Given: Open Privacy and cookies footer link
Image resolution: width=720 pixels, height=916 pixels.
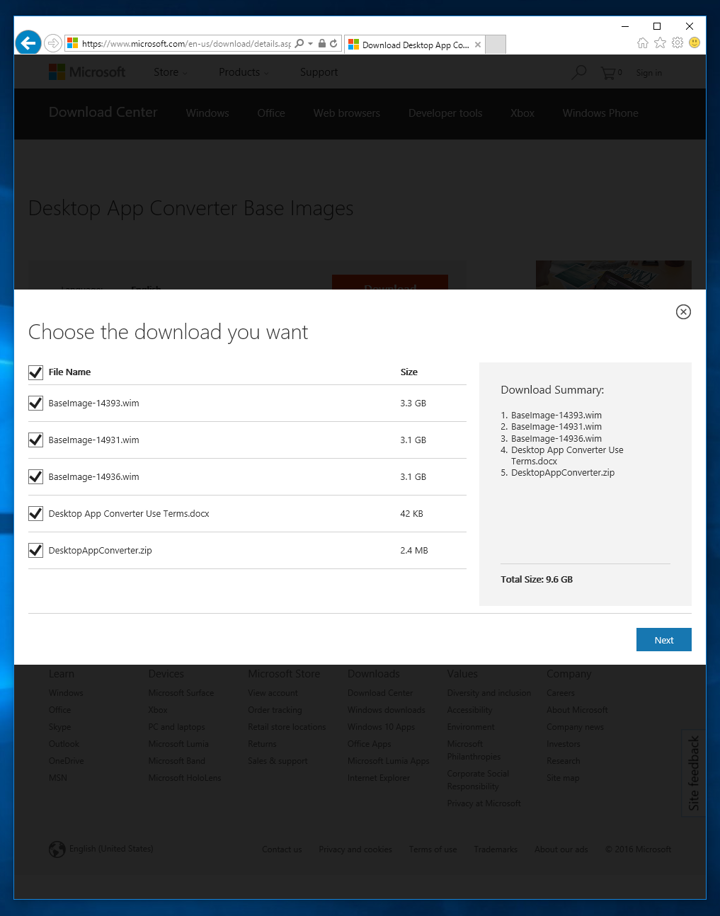Looking at the screenshot, I should coord(355,849).
